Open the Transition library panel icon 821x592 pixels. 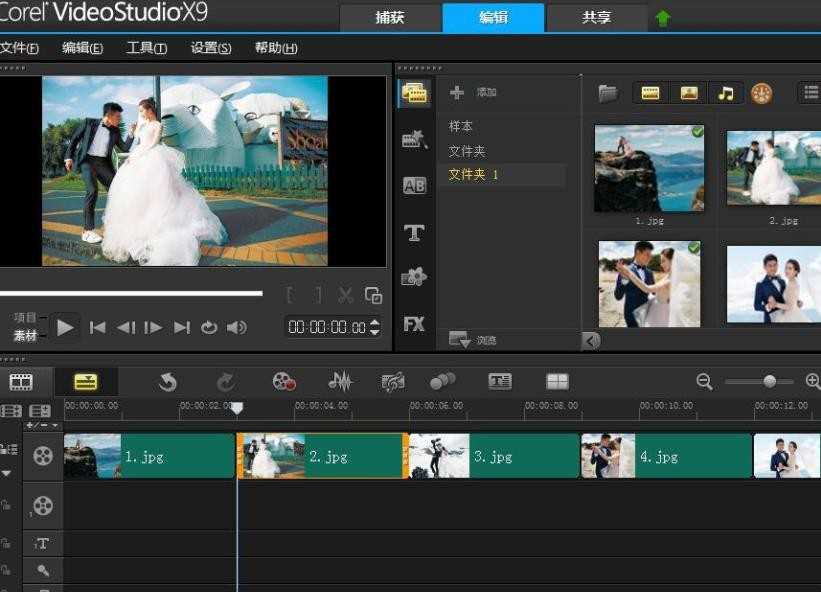[415, 185]
